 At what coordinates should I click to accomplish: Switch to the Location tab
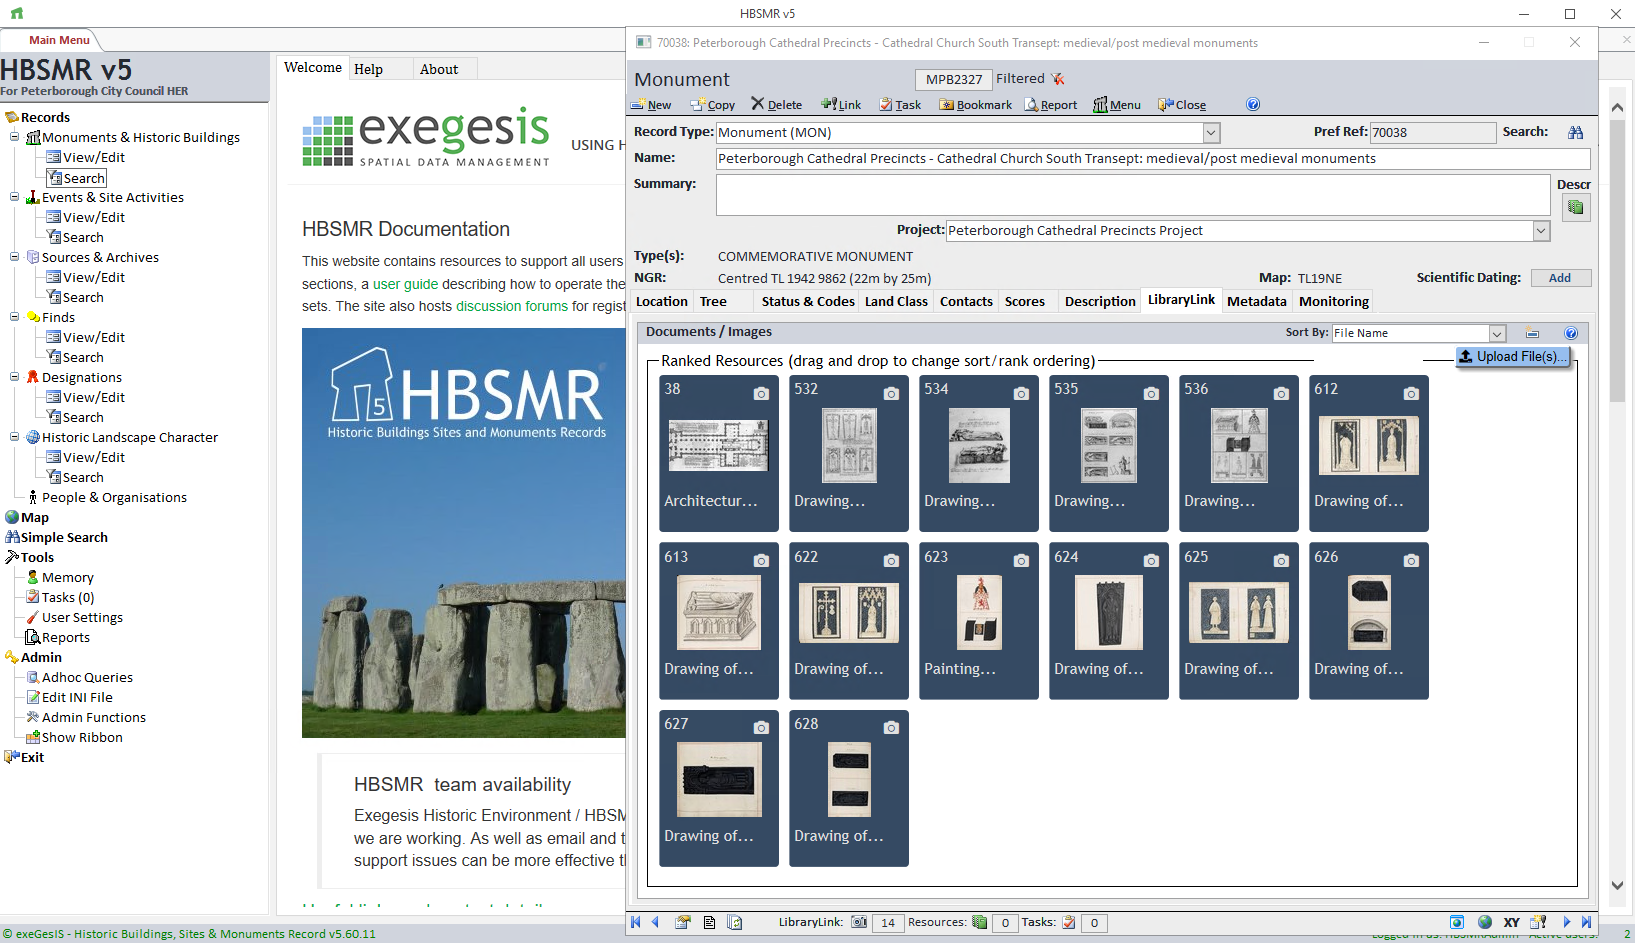(662, 302)
